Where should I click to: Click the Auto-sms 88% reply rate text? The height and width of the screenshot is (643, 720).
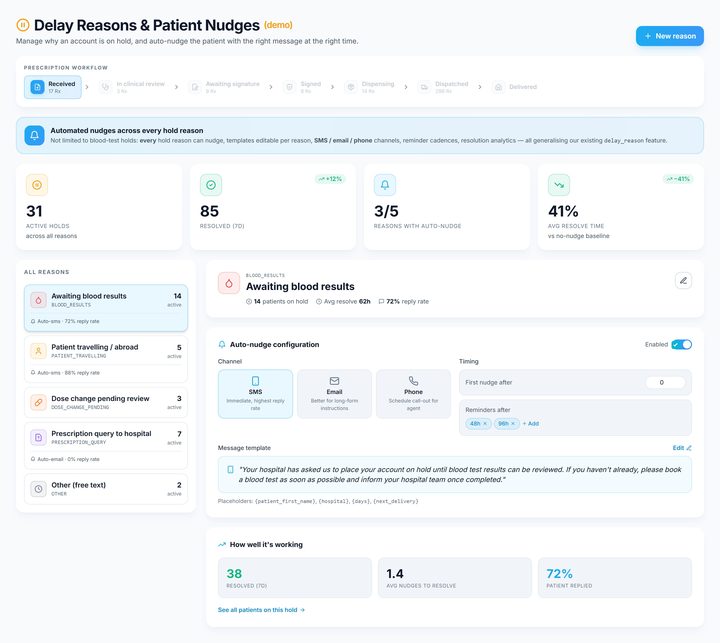[x=68, y=373]
